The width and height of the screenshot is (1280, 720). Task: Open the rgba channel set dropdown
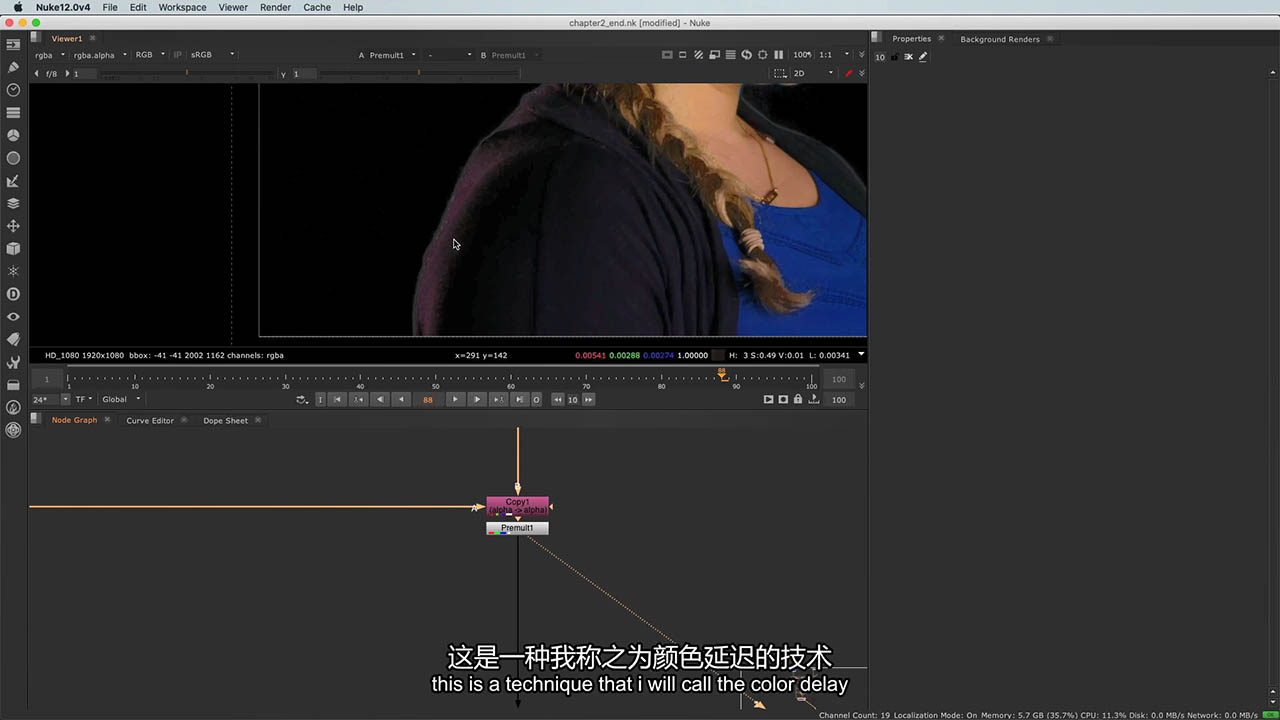click(49, 55)
